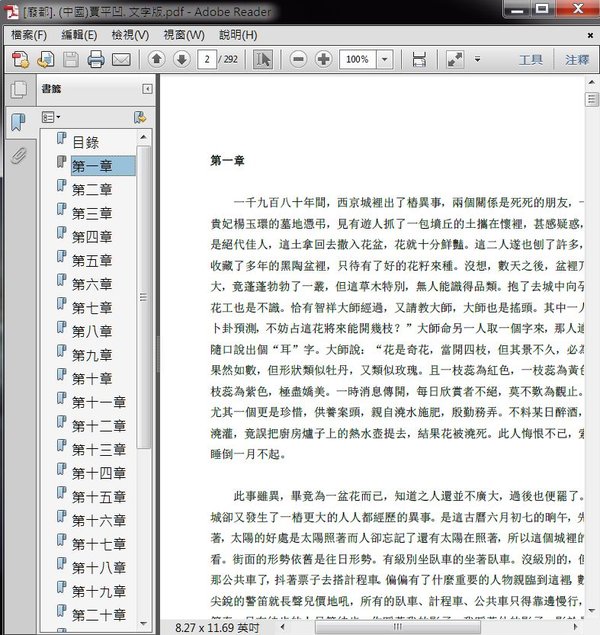The width and height of the screenshot is (600, 635).
Task: Open the bookmark options dropdown menu
Action: 51,117
